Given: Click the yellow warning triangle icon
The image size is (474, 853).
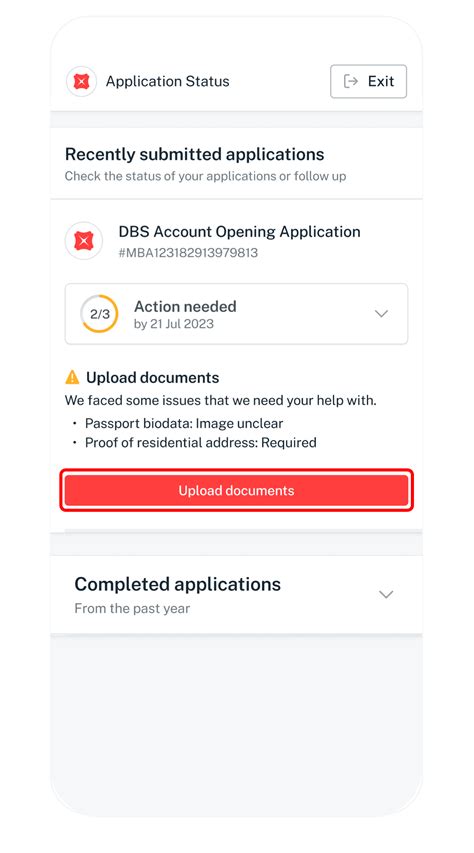Looking at the screenshot, I should 72,377.
